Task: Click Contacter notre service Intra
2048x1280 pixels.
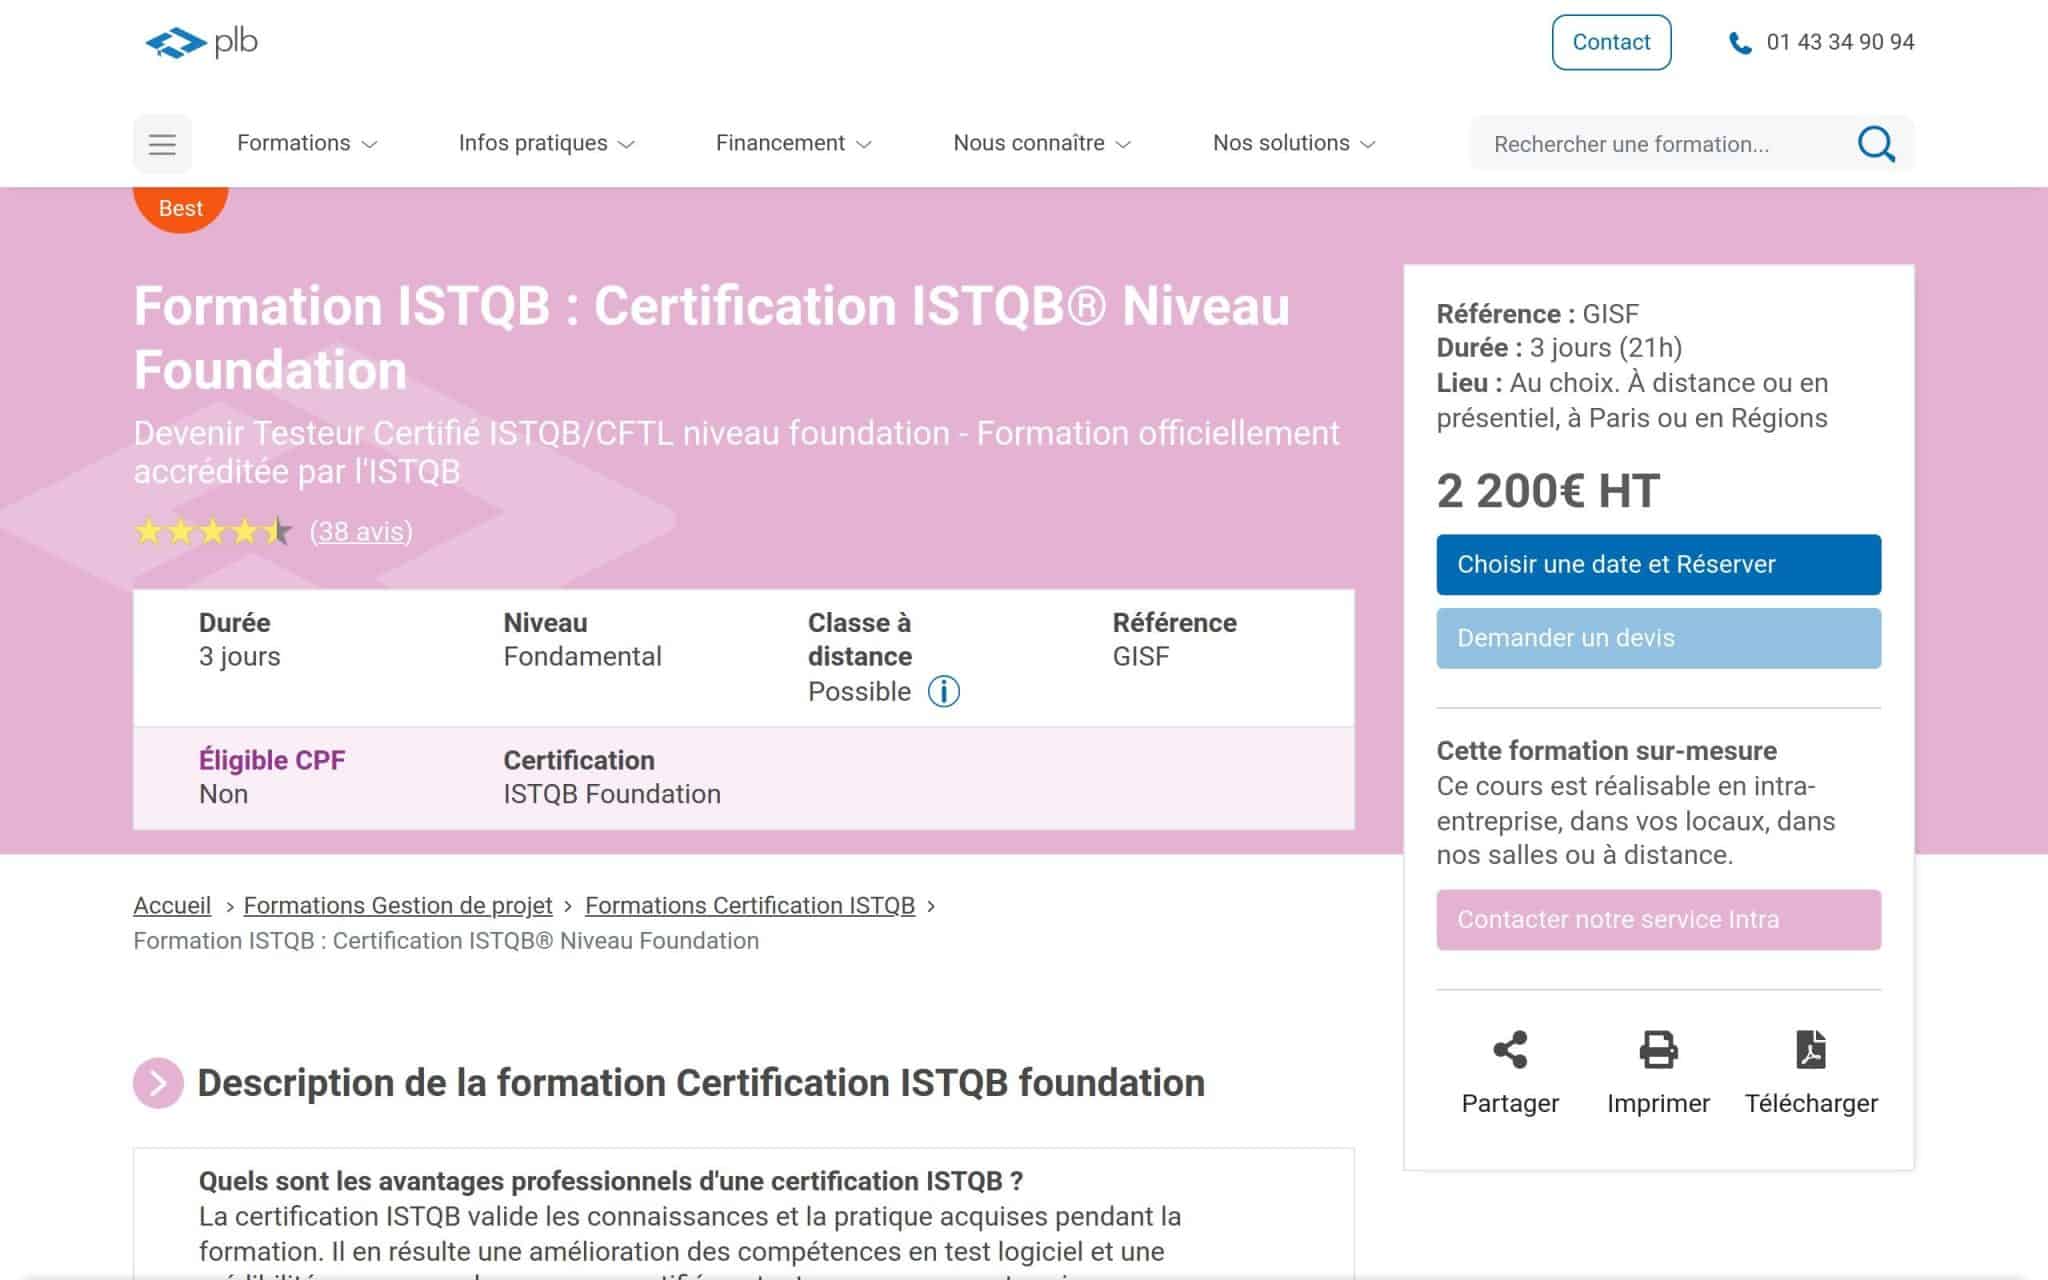Action: pyautogui.click(x=1658, y=920)
